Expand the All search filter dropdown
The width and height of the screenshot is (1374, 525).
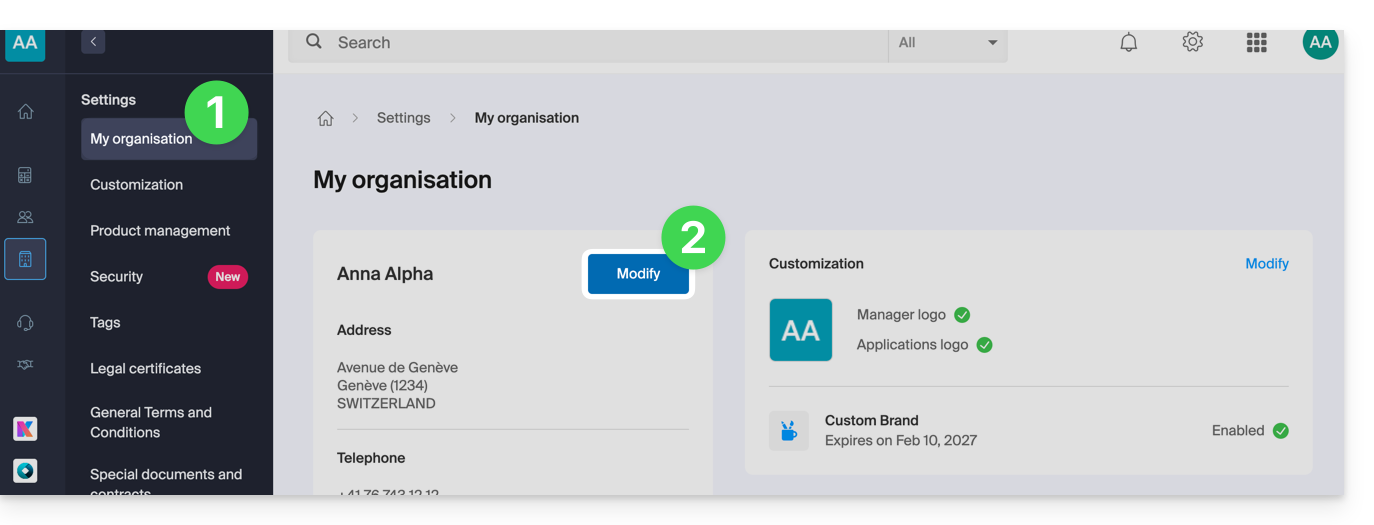(947, 43)
